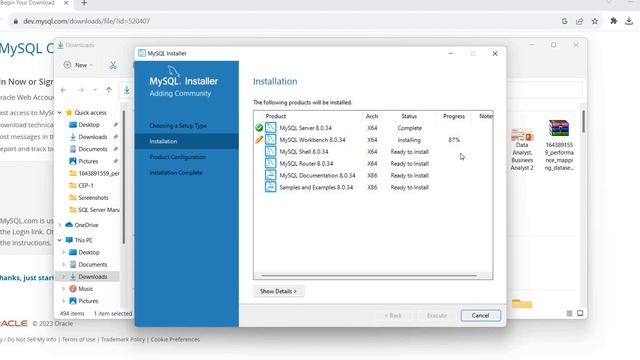The height and width of the screenshot is (360, 640).
Task: Switch Explorer to details view icon
Action: tap(569, 313)
